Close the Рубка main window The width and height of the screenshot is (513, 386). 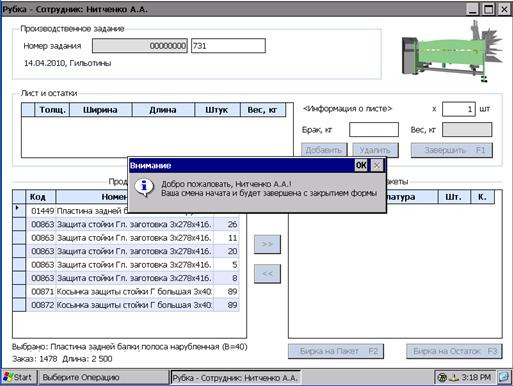(504, 9)
